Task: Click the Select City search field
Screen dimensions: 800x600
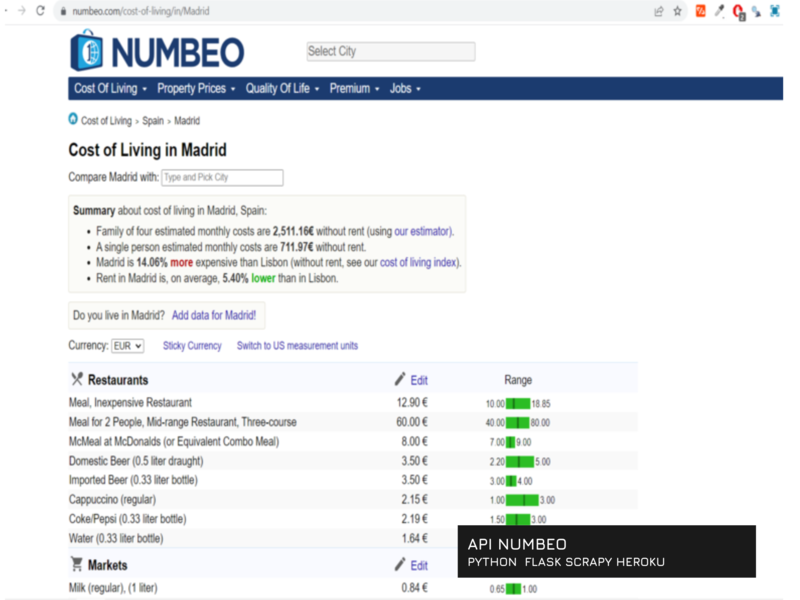Action: coord(391,52)
